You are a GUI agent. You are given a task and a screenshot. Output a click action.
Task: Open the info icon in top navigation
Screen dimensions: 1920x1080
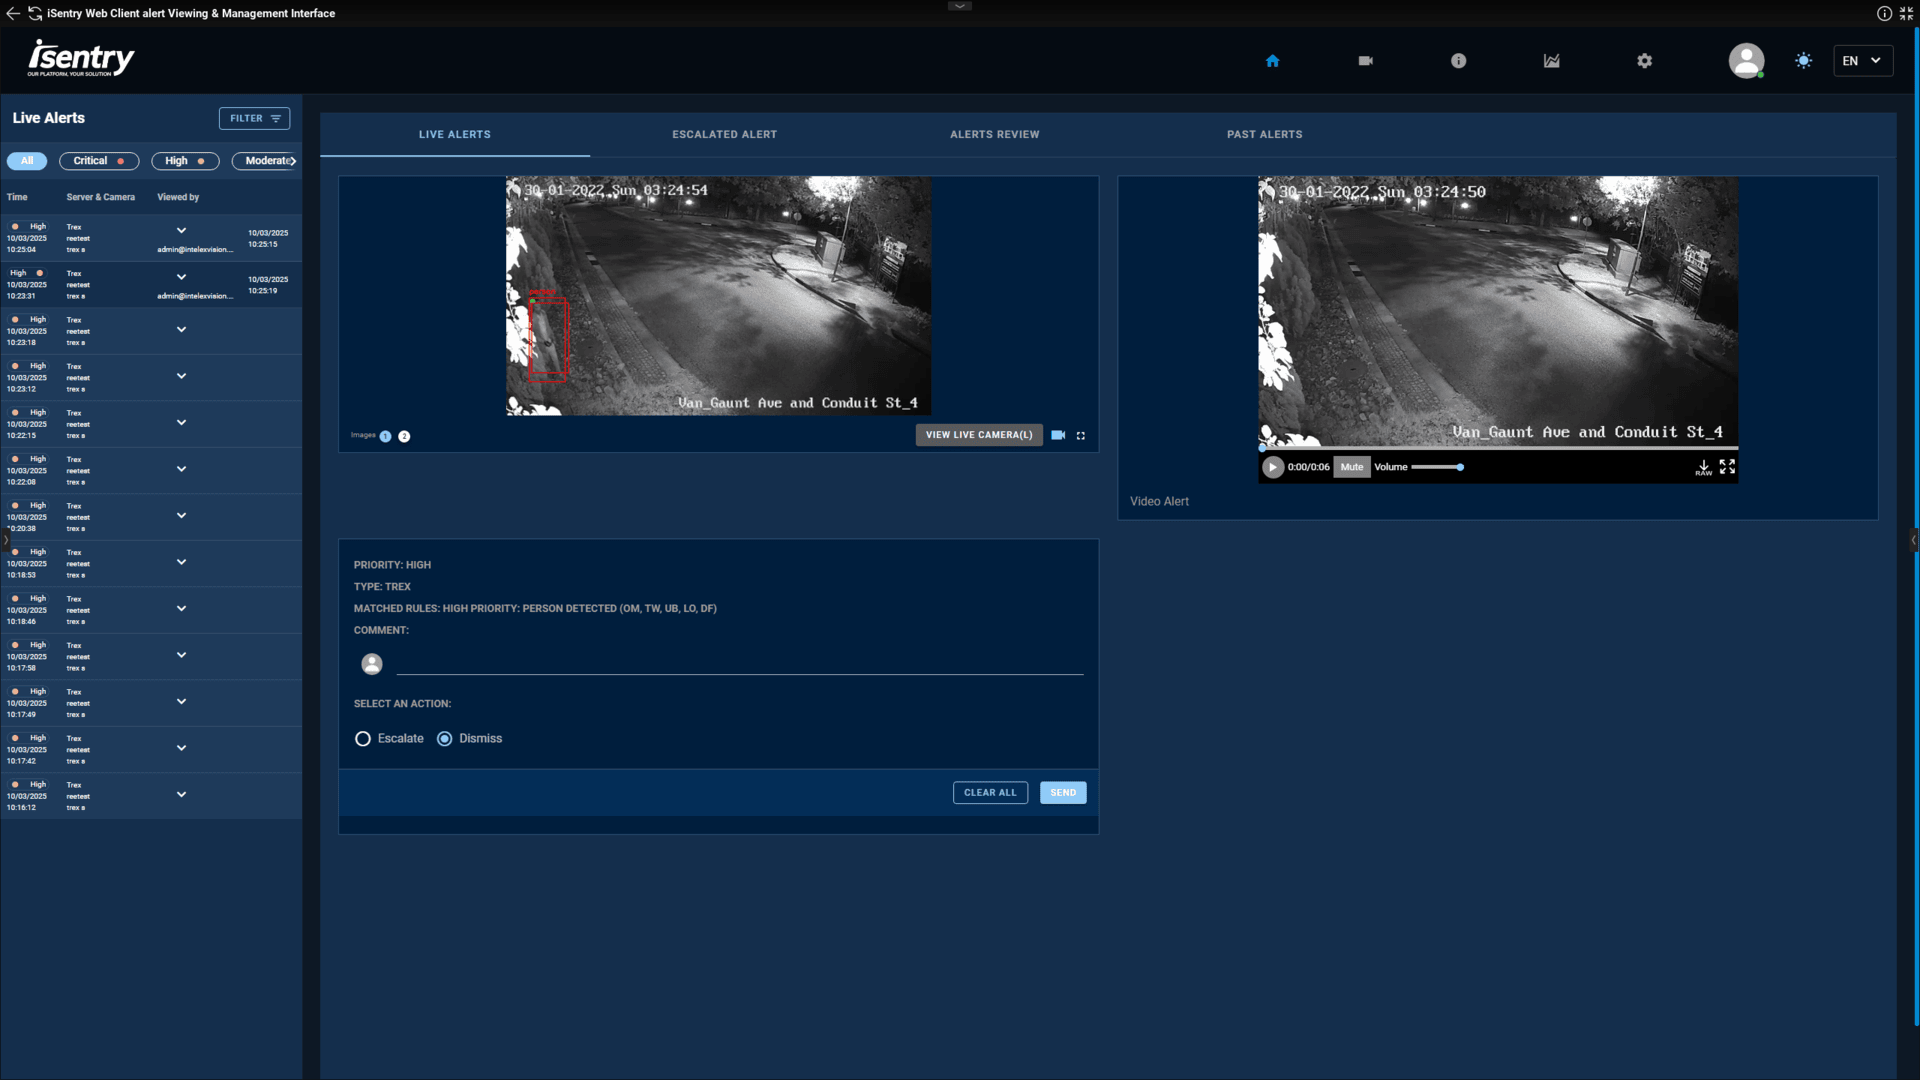[1458, 61]
